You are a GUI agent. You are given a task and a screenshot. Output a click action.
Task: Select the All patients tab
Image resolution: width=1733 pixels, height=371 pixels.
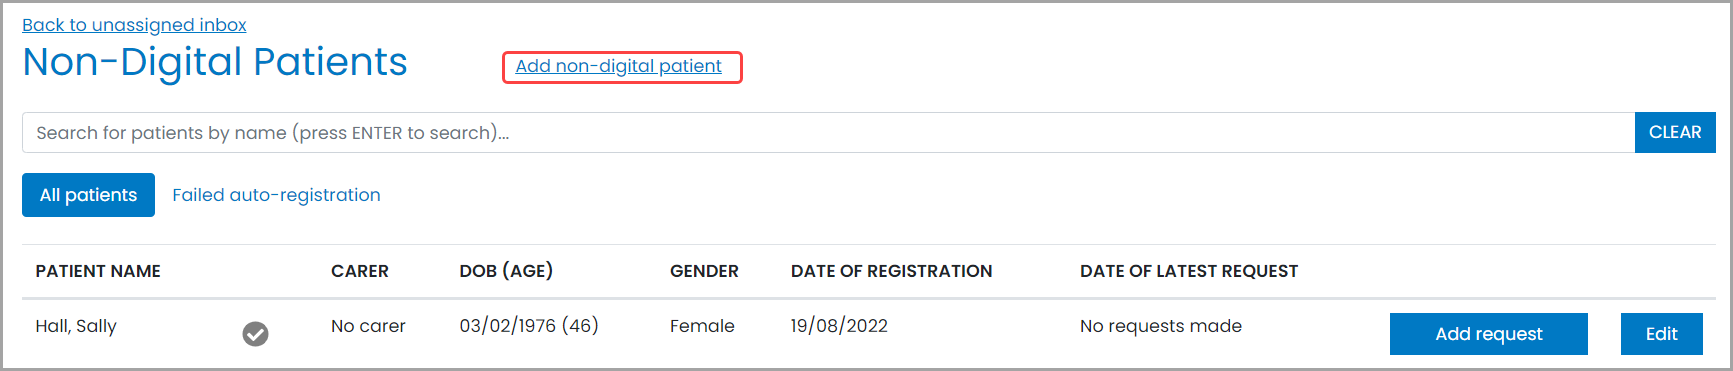(88, 195)
